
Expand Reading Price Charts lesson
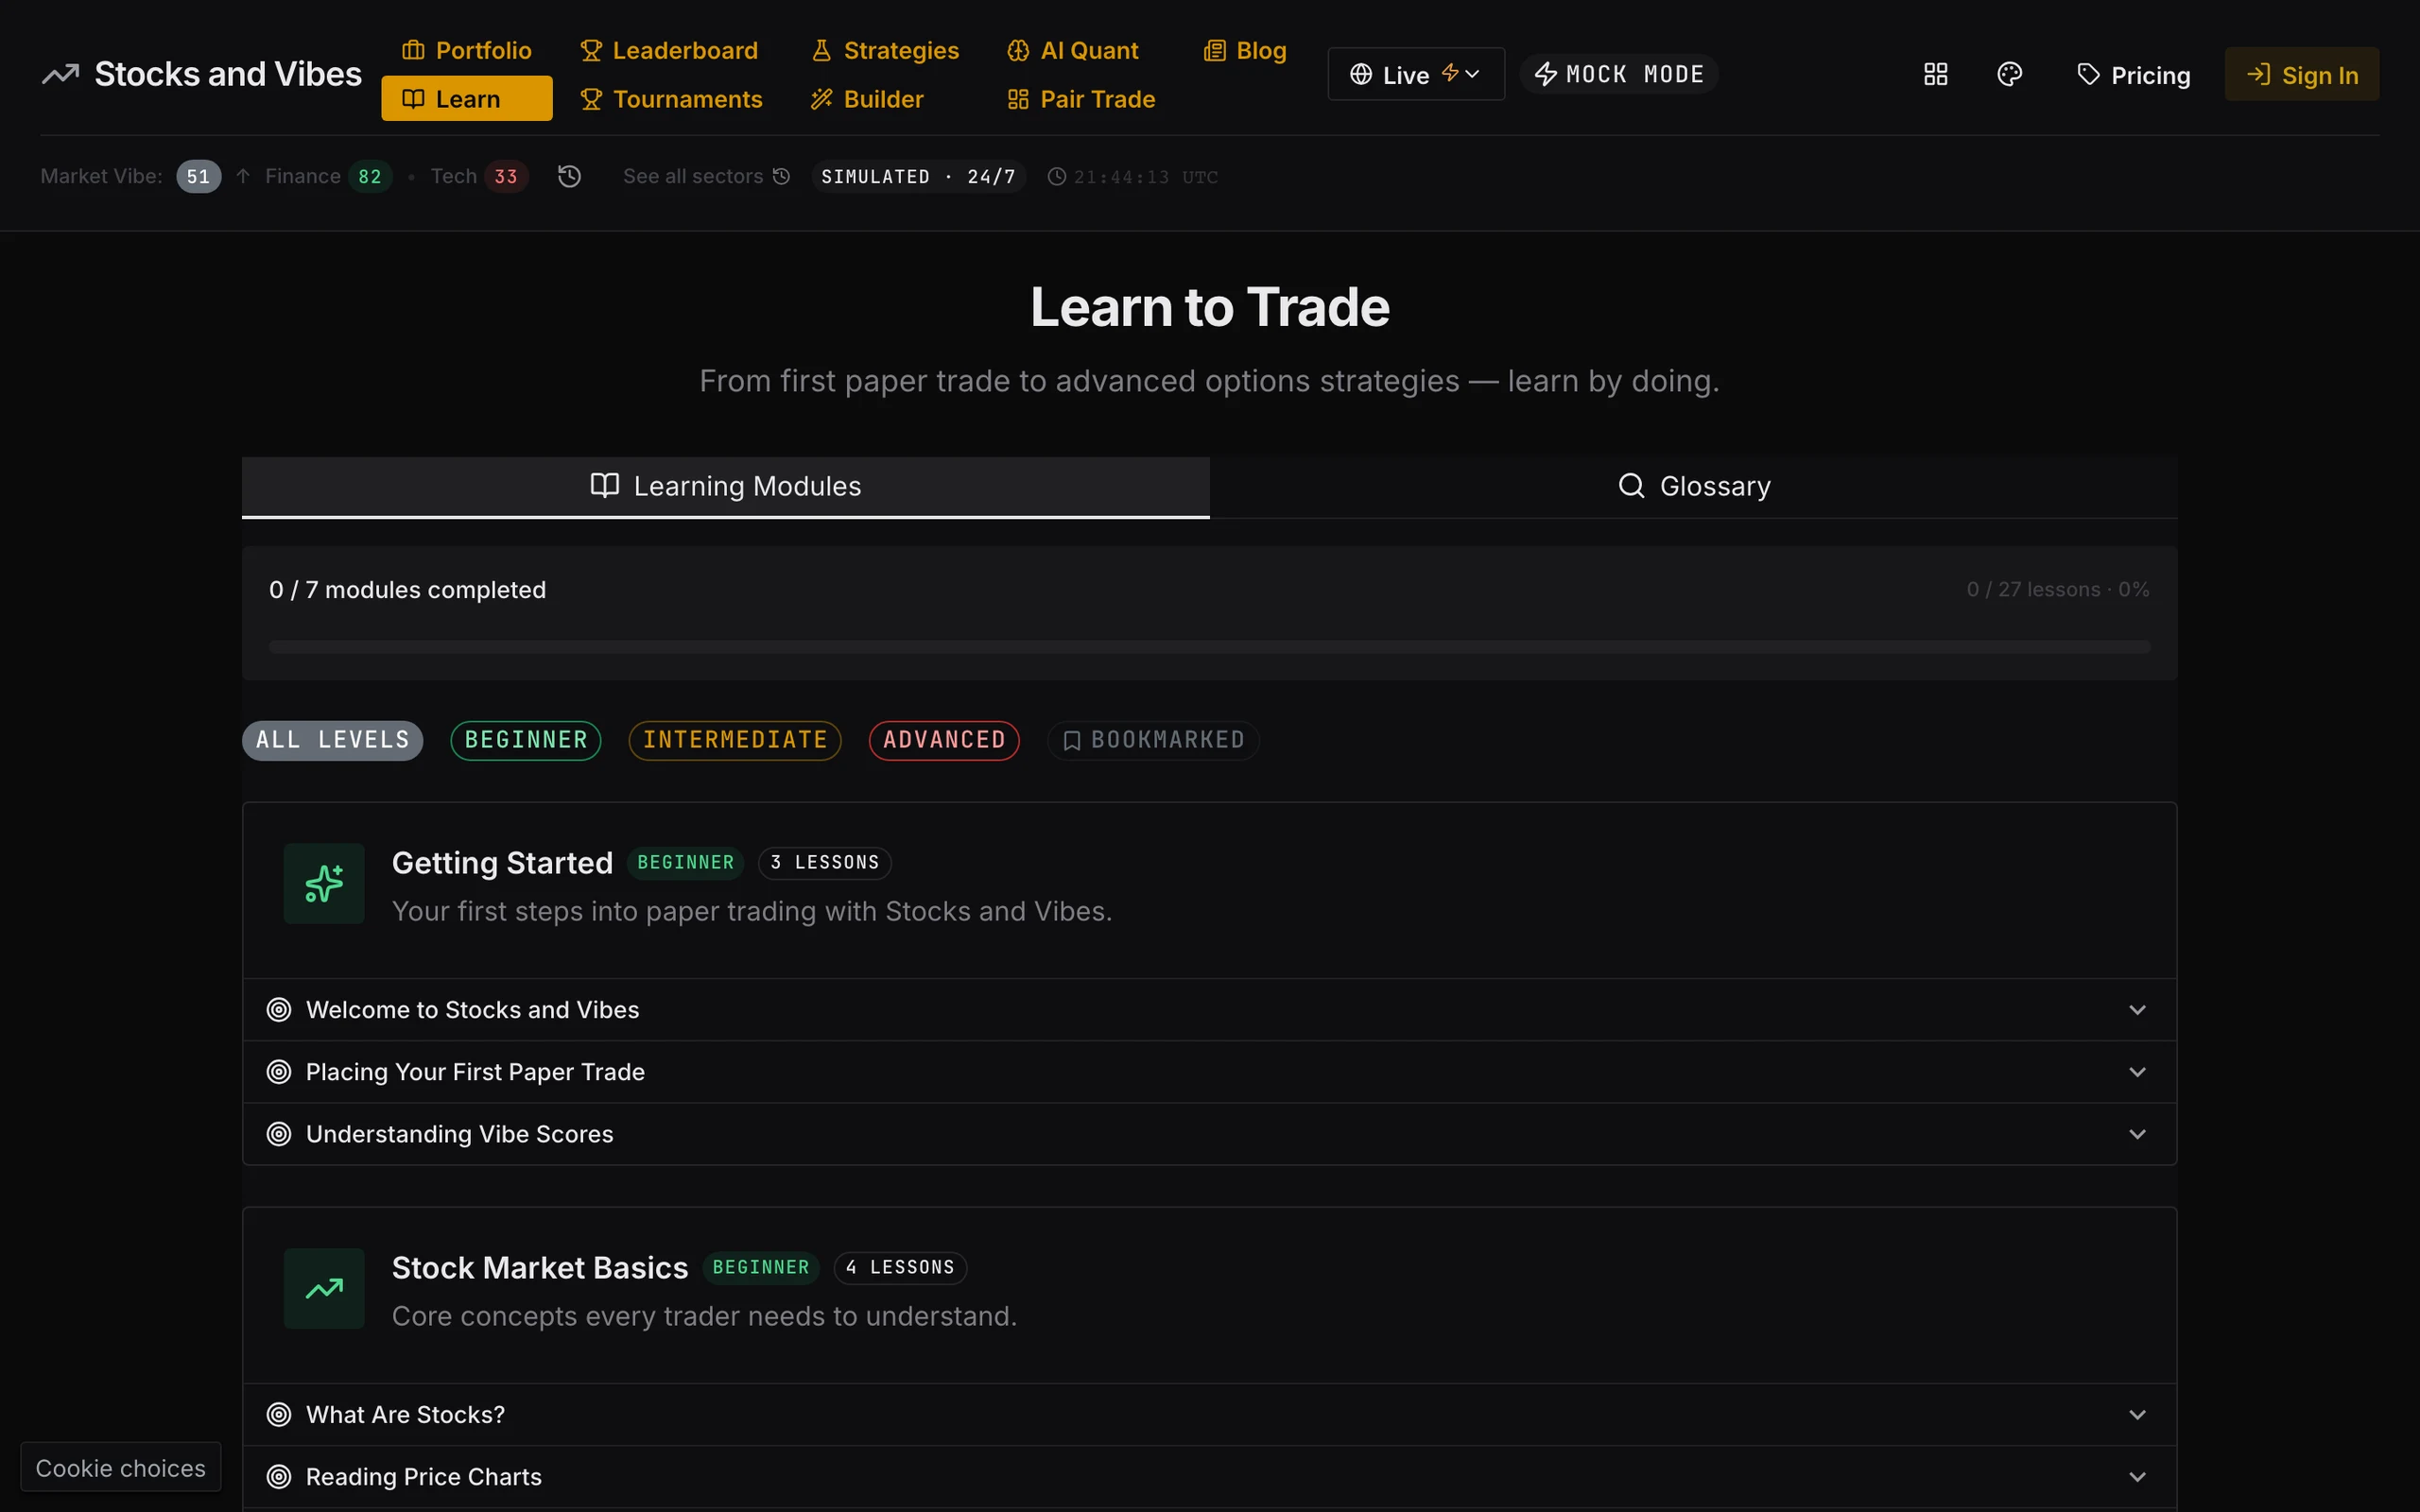pyautogui.click(x=1209, y=1476)
